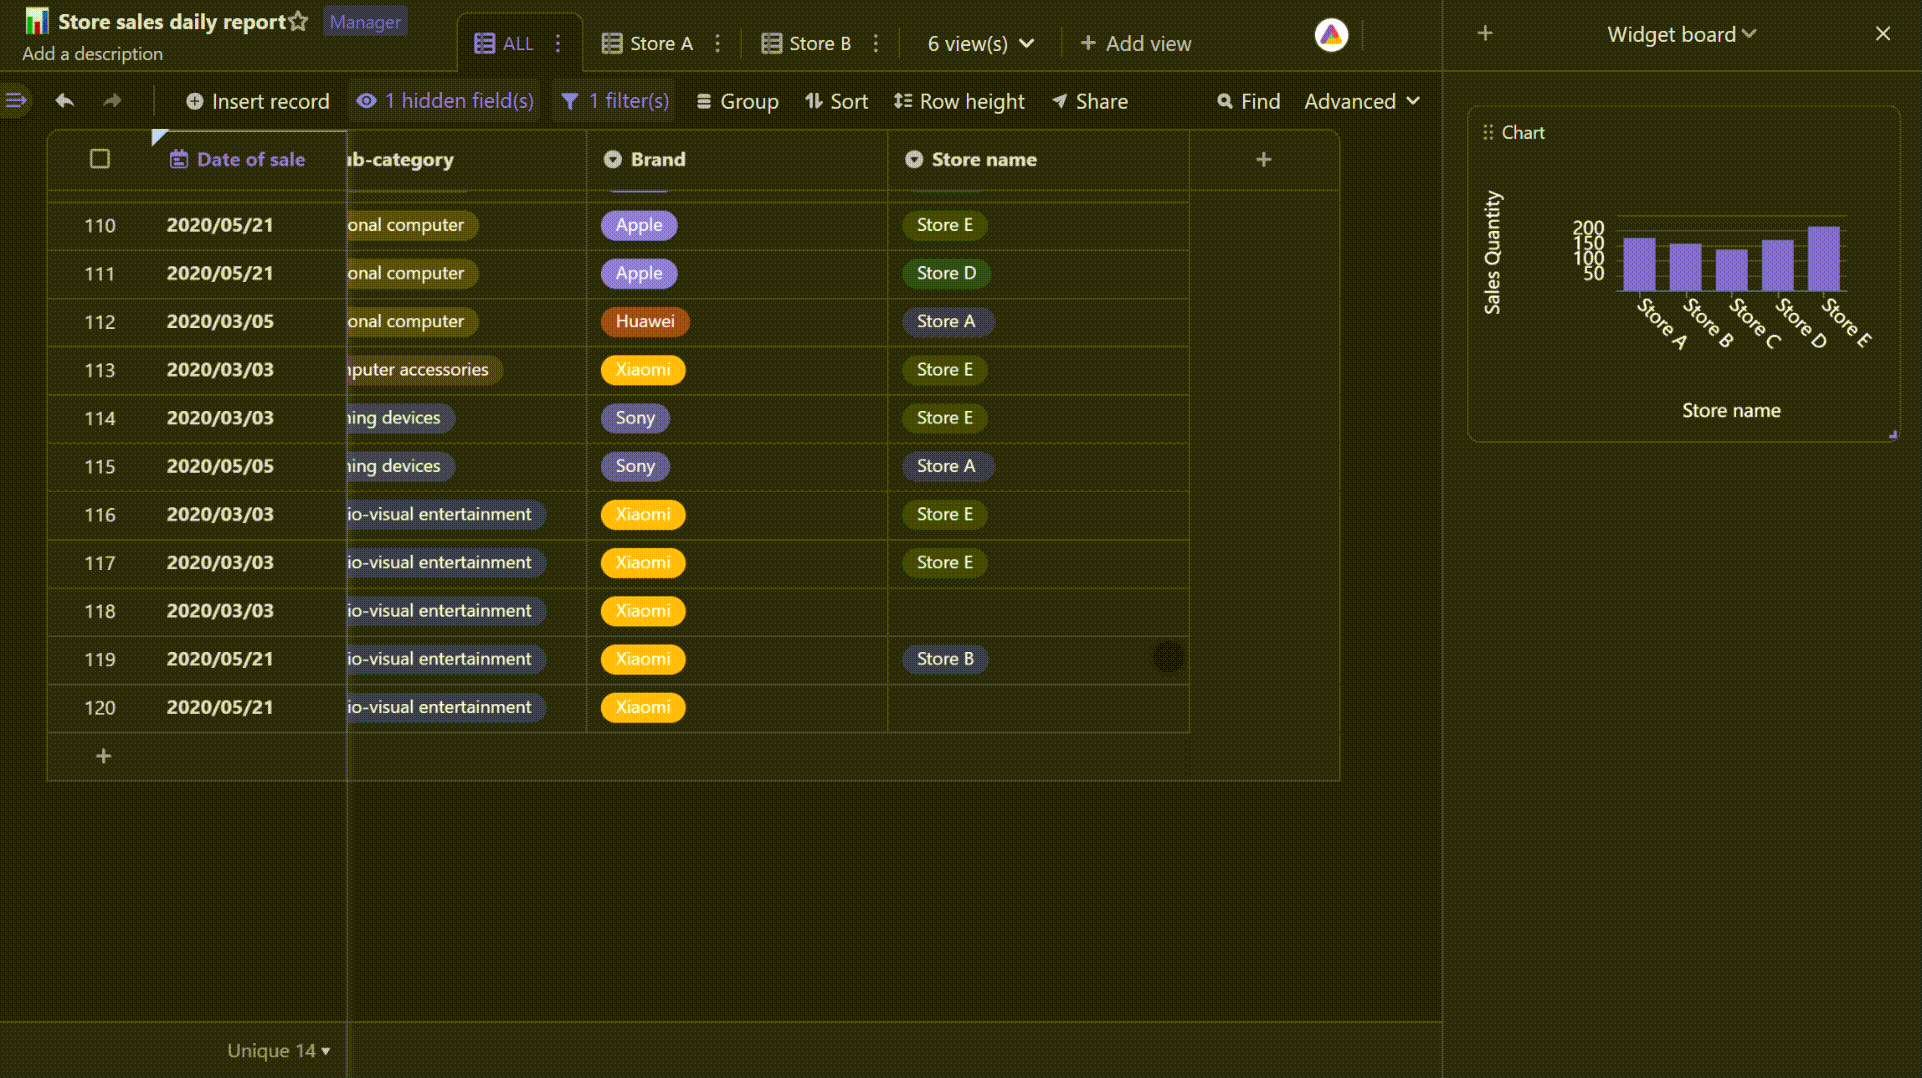
Task: Click date 2020/03/05 in row 112
Action: (220, 321)
